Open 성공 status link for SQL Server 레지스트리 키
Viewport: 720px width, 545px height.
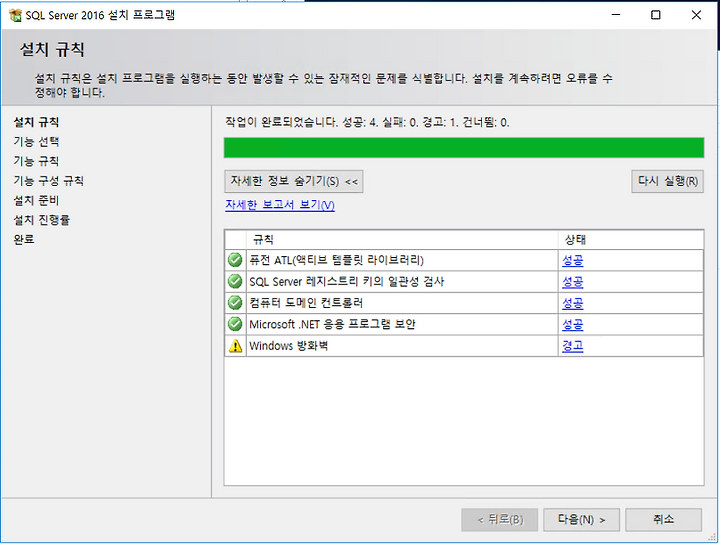pyautogui.click(x=573, y=281)
